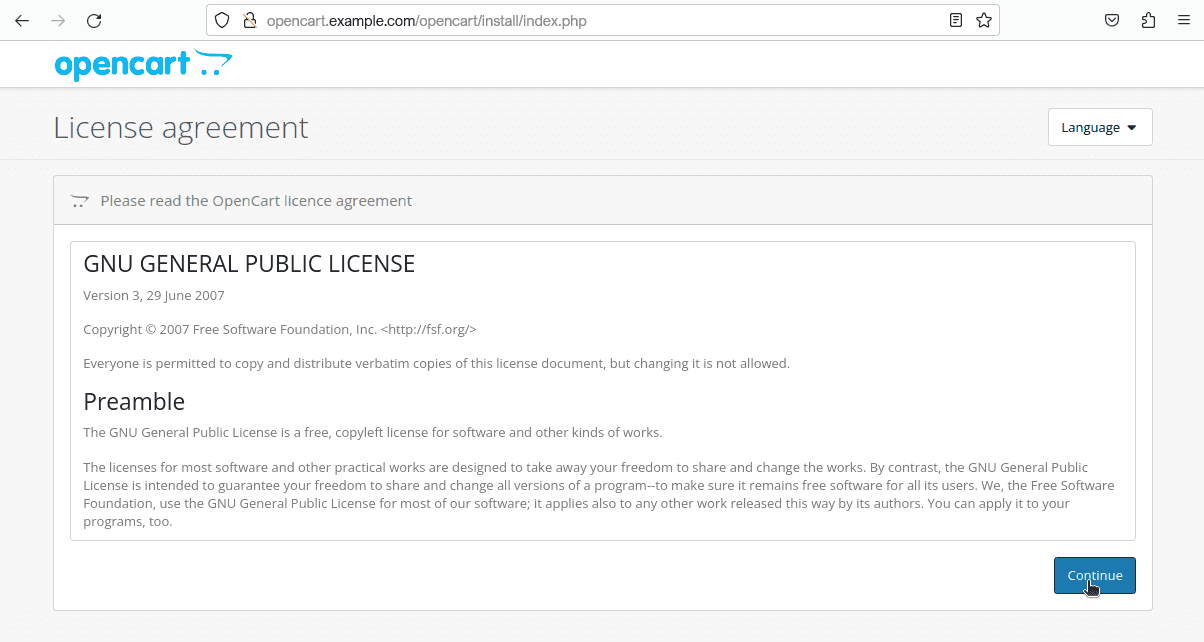Click the Copyright 2007 Free Software Foundation line
Image resolution: width=1204 pixels, height=642 pixels.
(280, 329)
